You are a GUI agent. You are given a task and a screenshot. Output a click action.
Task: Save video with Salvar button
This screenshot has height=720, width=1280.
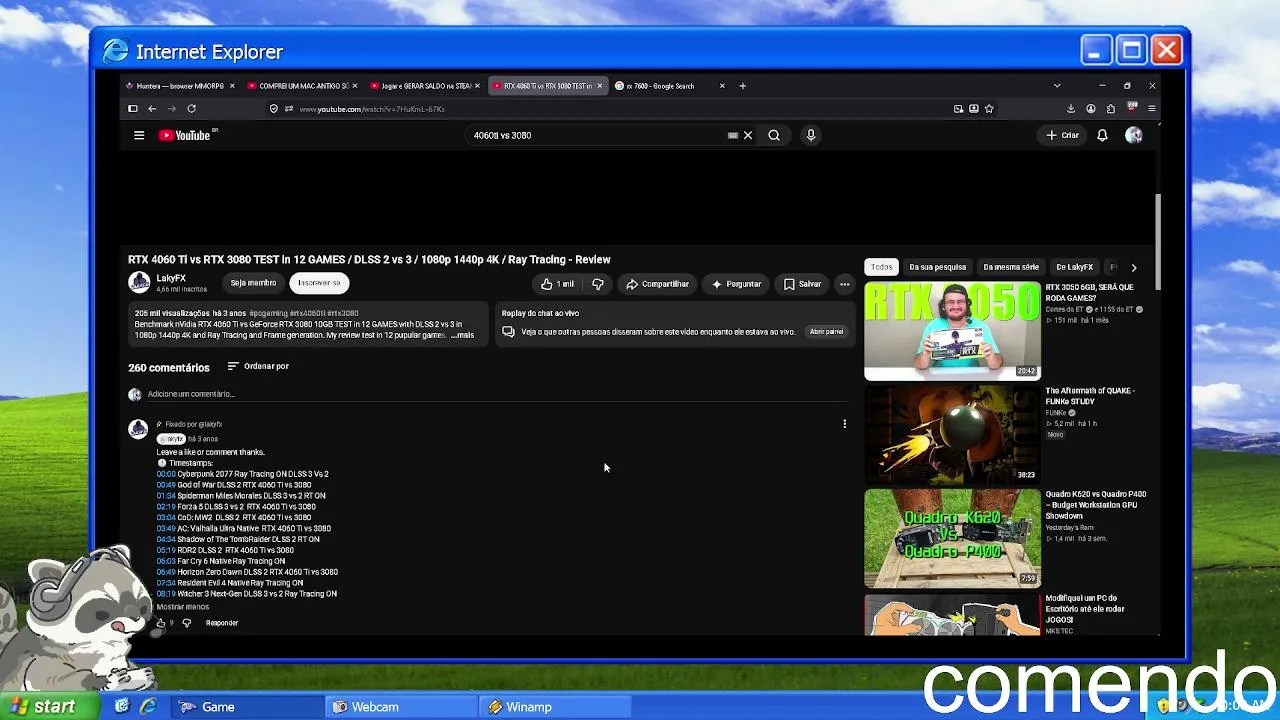pos(802,284)
